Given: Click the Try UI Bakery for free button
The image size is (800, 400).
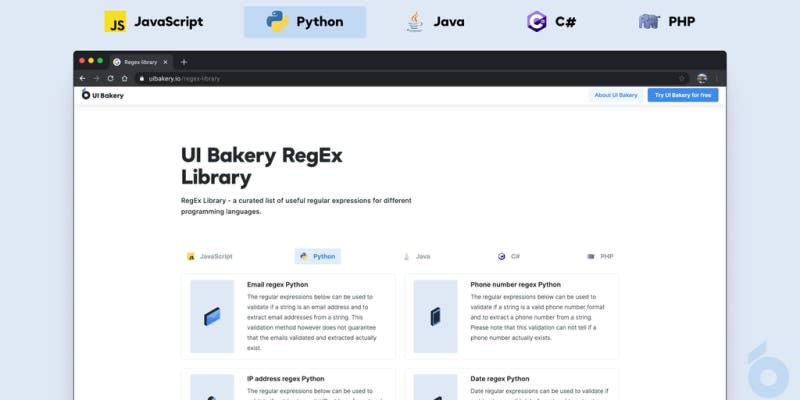Looking at the screenshot, I should point(682,95).
